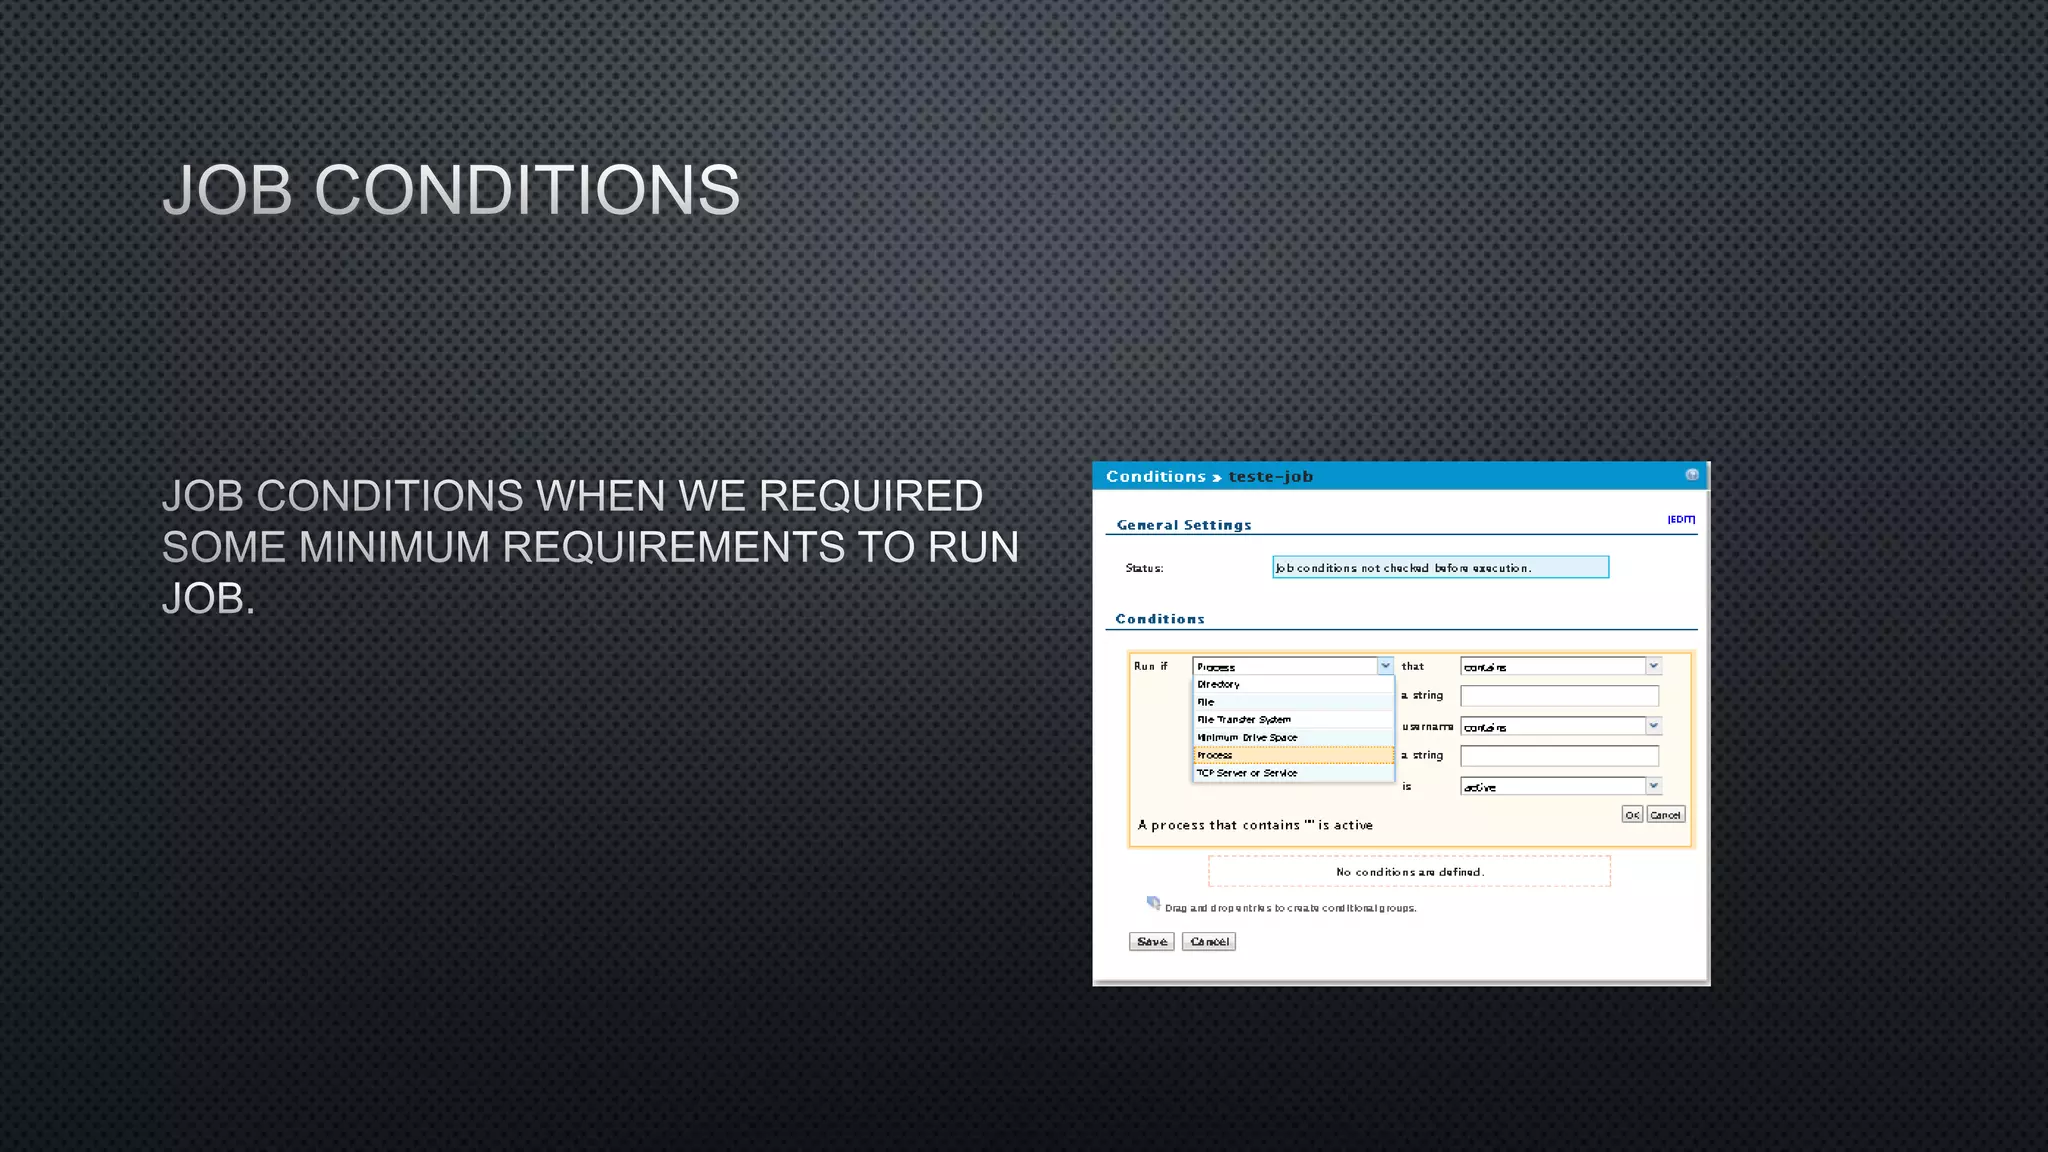
Task: Click the help icon in Conditions title bar
Action: point(1692,475)
